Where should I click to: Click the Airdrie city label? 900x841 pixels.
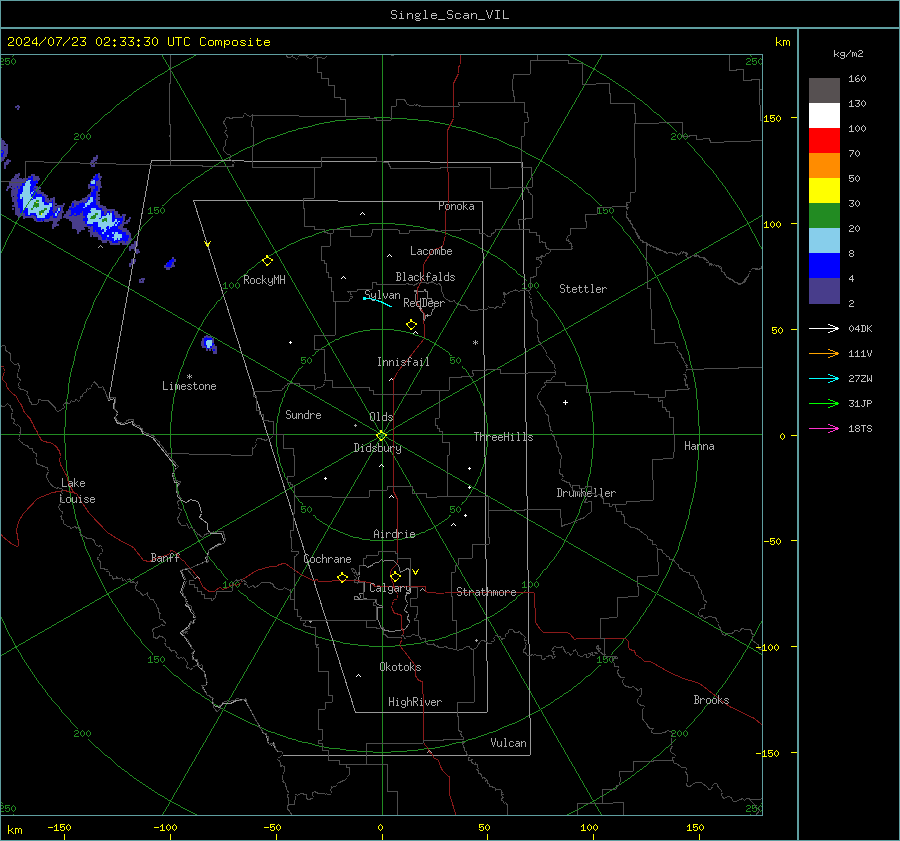coord(394,534)
